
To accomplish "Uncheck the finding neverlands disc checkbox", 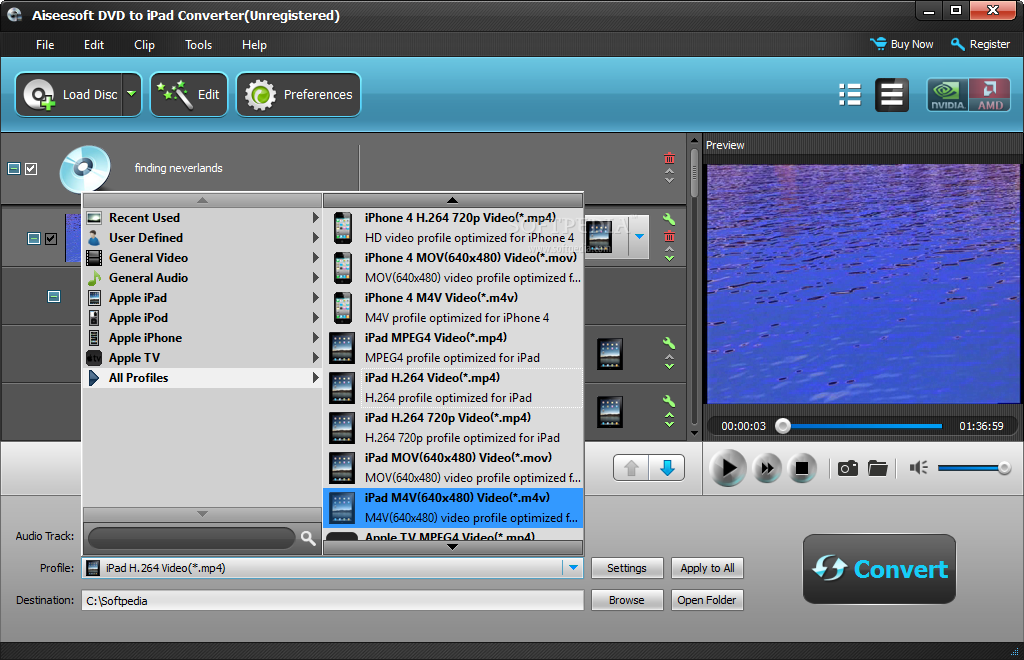I will 31,168.
